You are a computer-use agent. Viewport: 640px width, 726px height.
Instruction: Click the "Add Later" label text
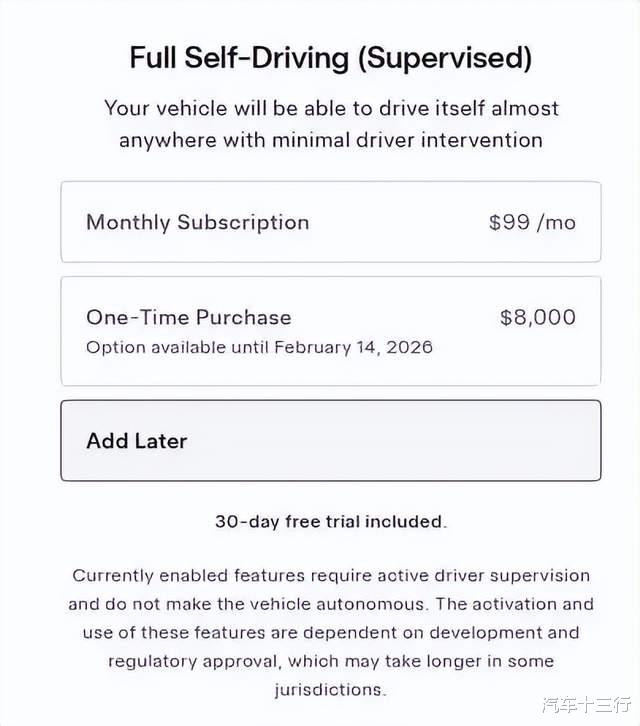(x=137, y=441)
